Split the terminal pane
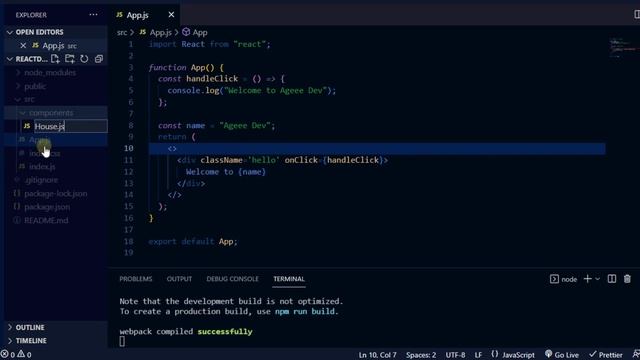 coord(611,279)
